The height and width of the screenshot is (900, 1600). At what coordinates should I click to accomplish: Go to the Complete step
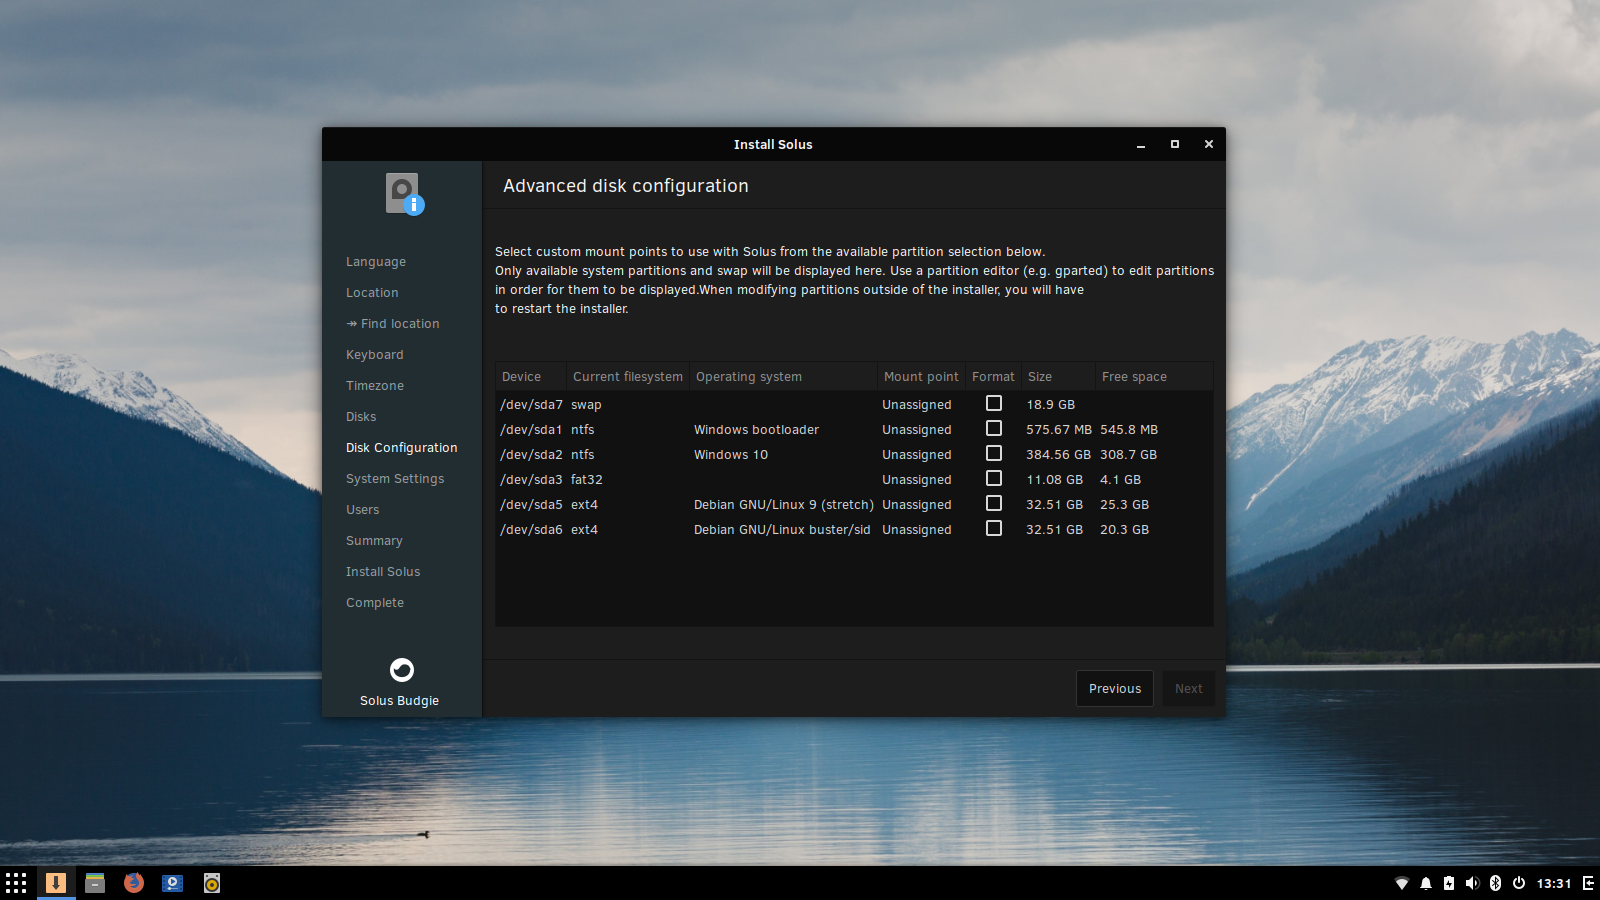click(375, 603)
